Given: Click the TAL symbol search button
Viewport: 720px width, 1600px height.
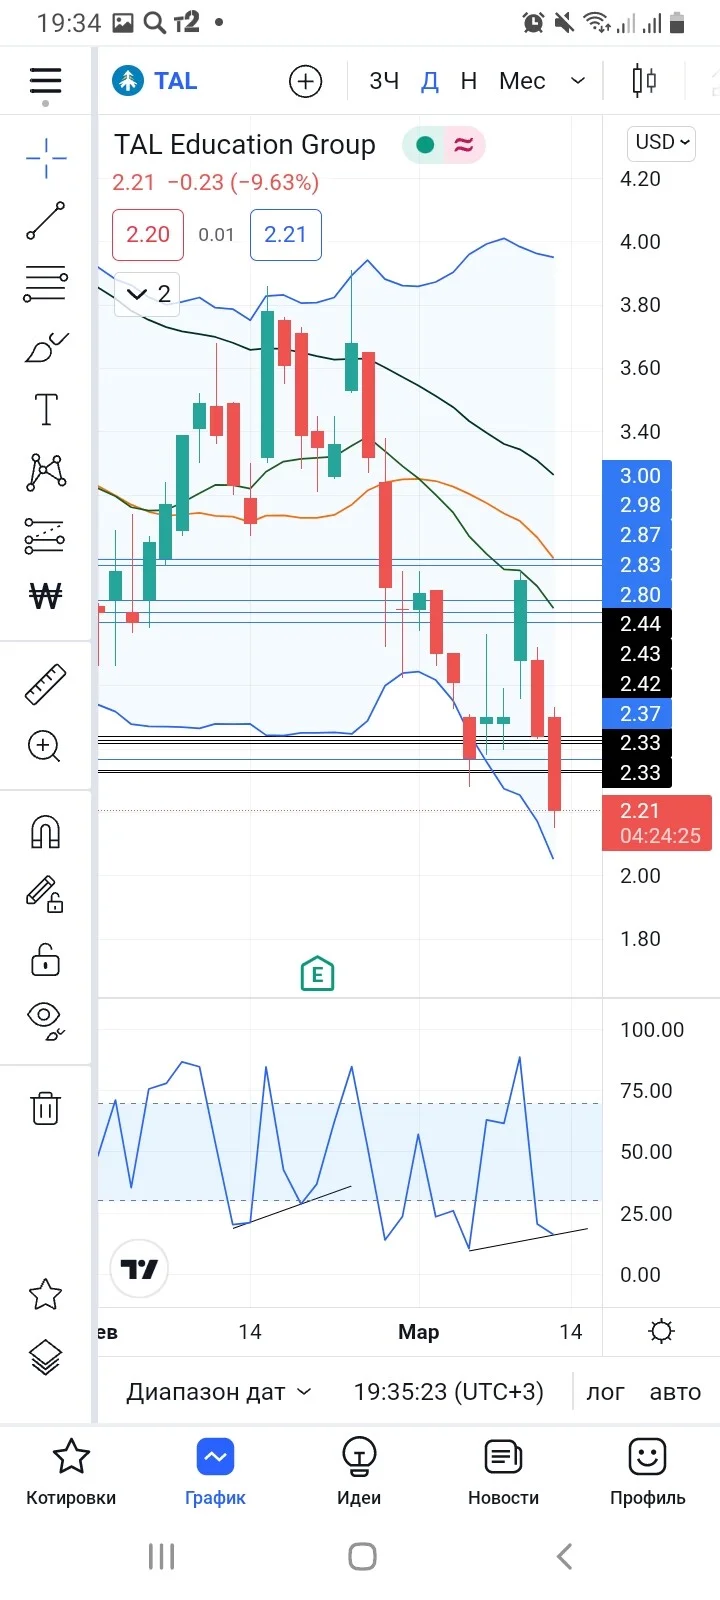Looking at the screenshot, I should [x=156, y=81].
